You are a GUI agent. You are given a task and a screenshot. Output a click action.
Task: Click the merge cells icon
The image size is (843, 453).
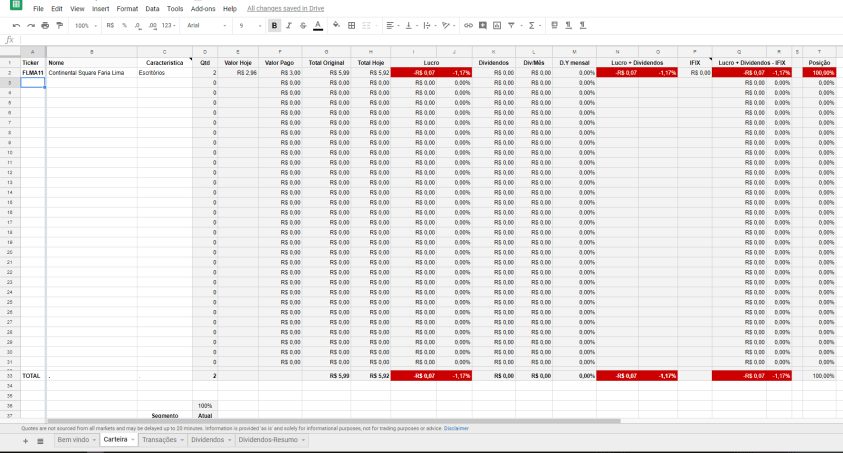point(367,25)
